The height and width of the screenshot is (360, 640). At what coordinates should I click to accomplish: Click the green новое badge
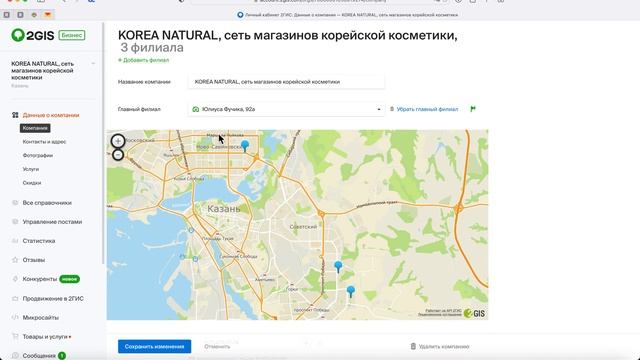pos(69,279)
